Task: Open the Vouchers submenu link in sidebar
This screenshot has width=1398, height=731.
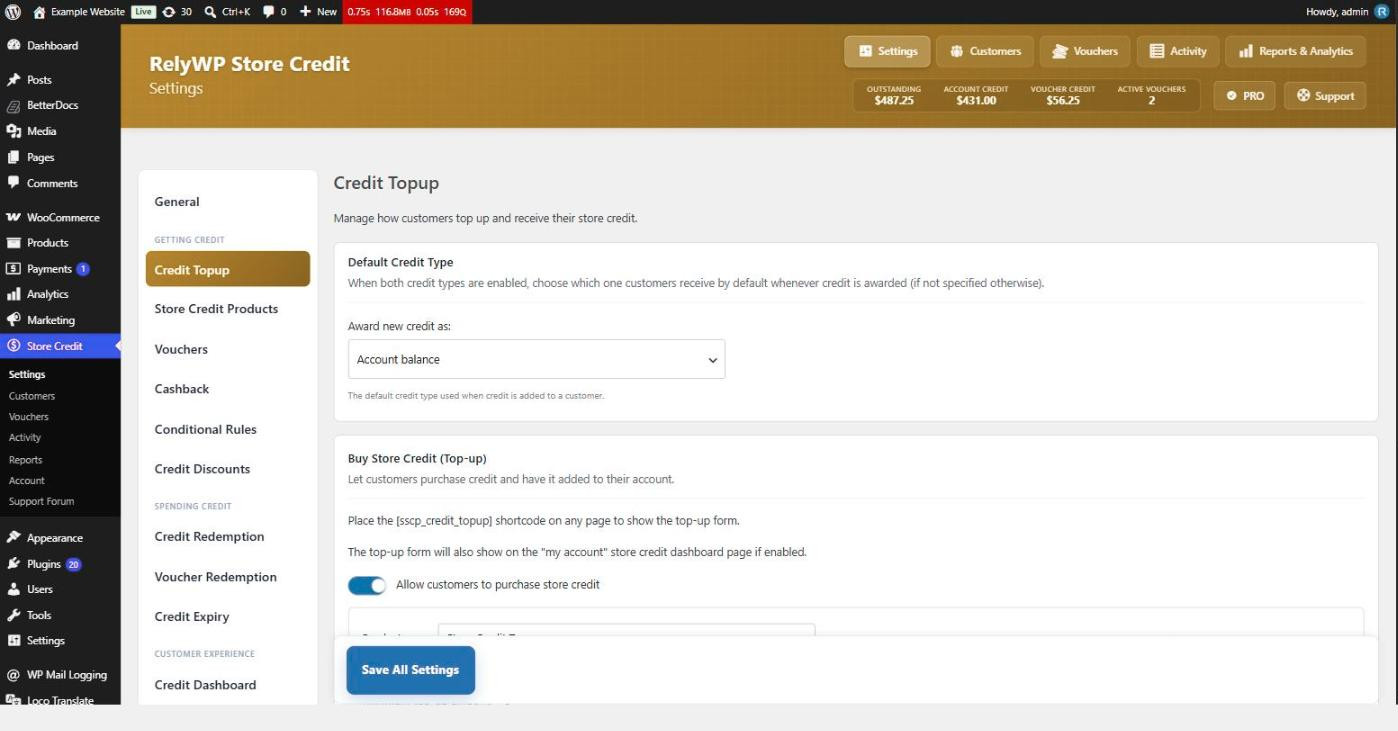Action: (x=29, y=417)
